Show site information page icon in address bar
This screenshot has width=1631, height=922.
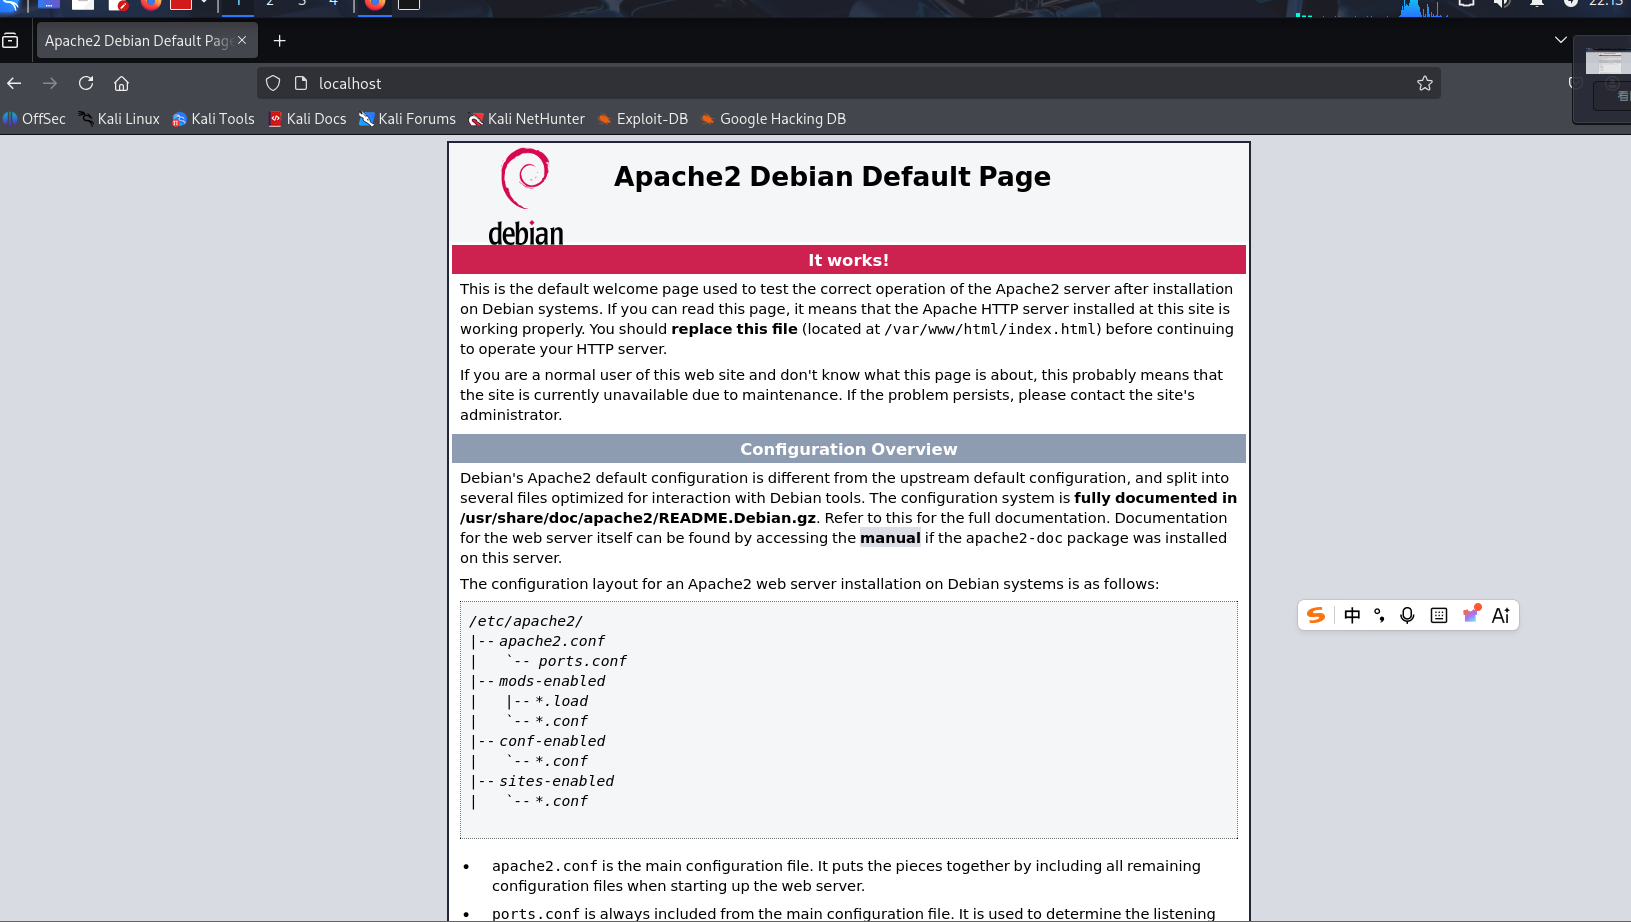click(301, 83)
